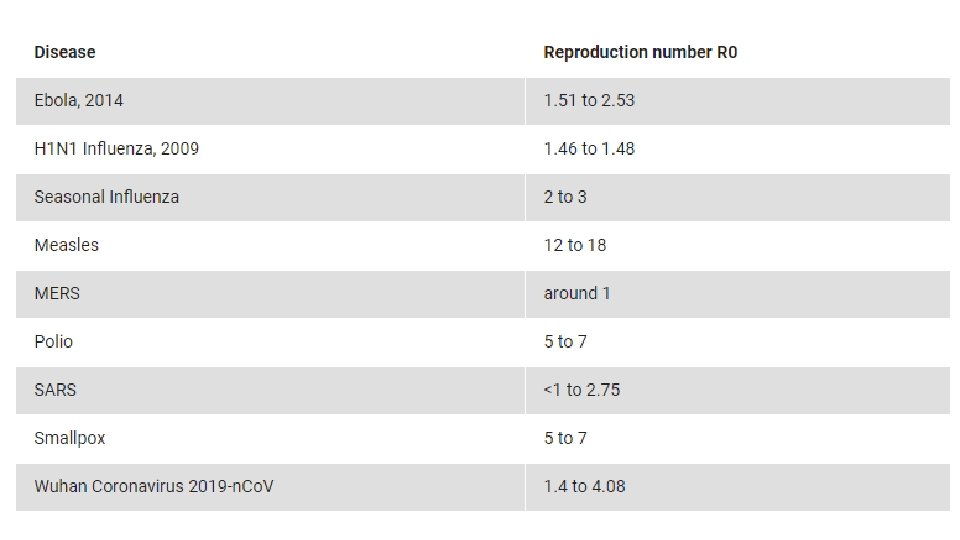The height and width of the screenshot is (540, 960).
Task: Click the MERS row label
Action: 57,293
